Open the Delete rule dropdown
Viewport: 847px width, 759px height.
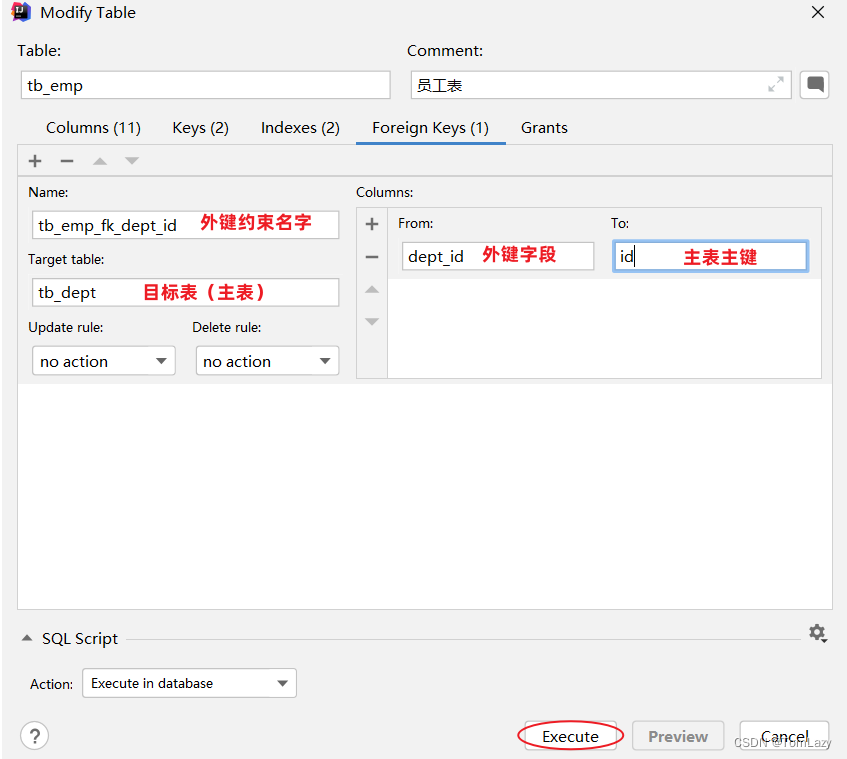[x=267, y=361]
